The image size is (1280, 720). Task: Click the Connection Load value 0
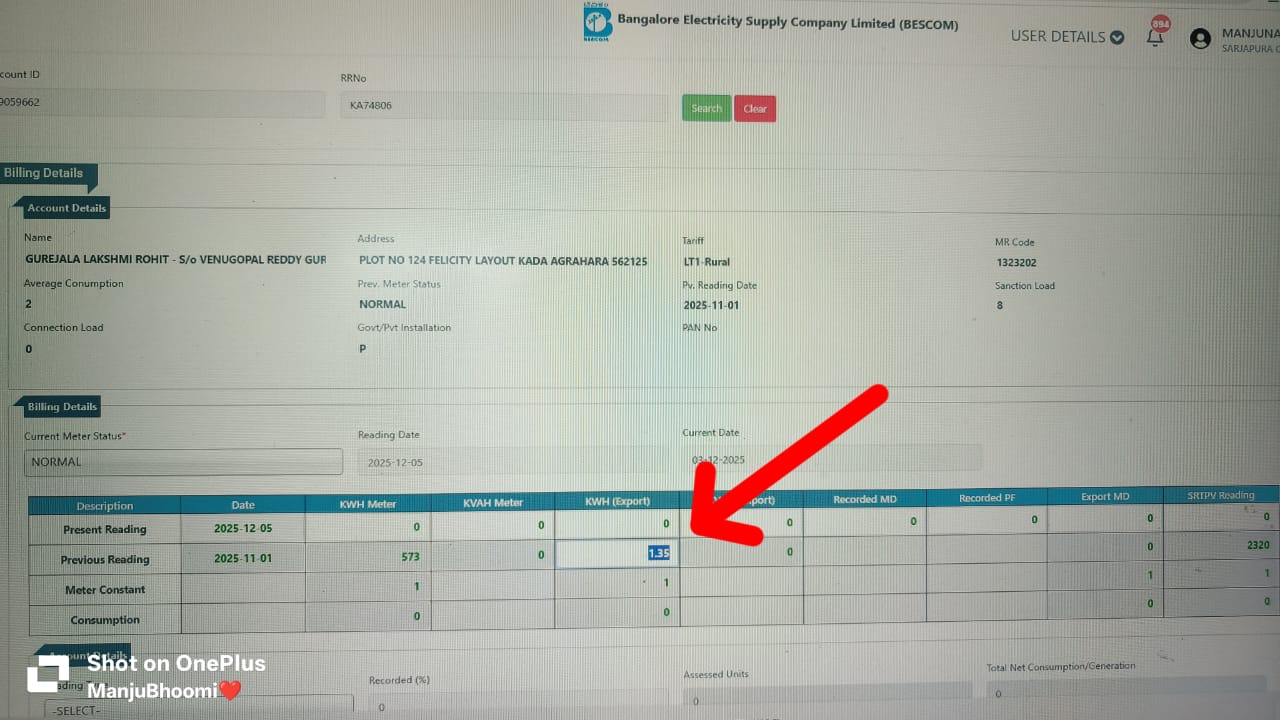pyautogui.click(x=28, y=349)
